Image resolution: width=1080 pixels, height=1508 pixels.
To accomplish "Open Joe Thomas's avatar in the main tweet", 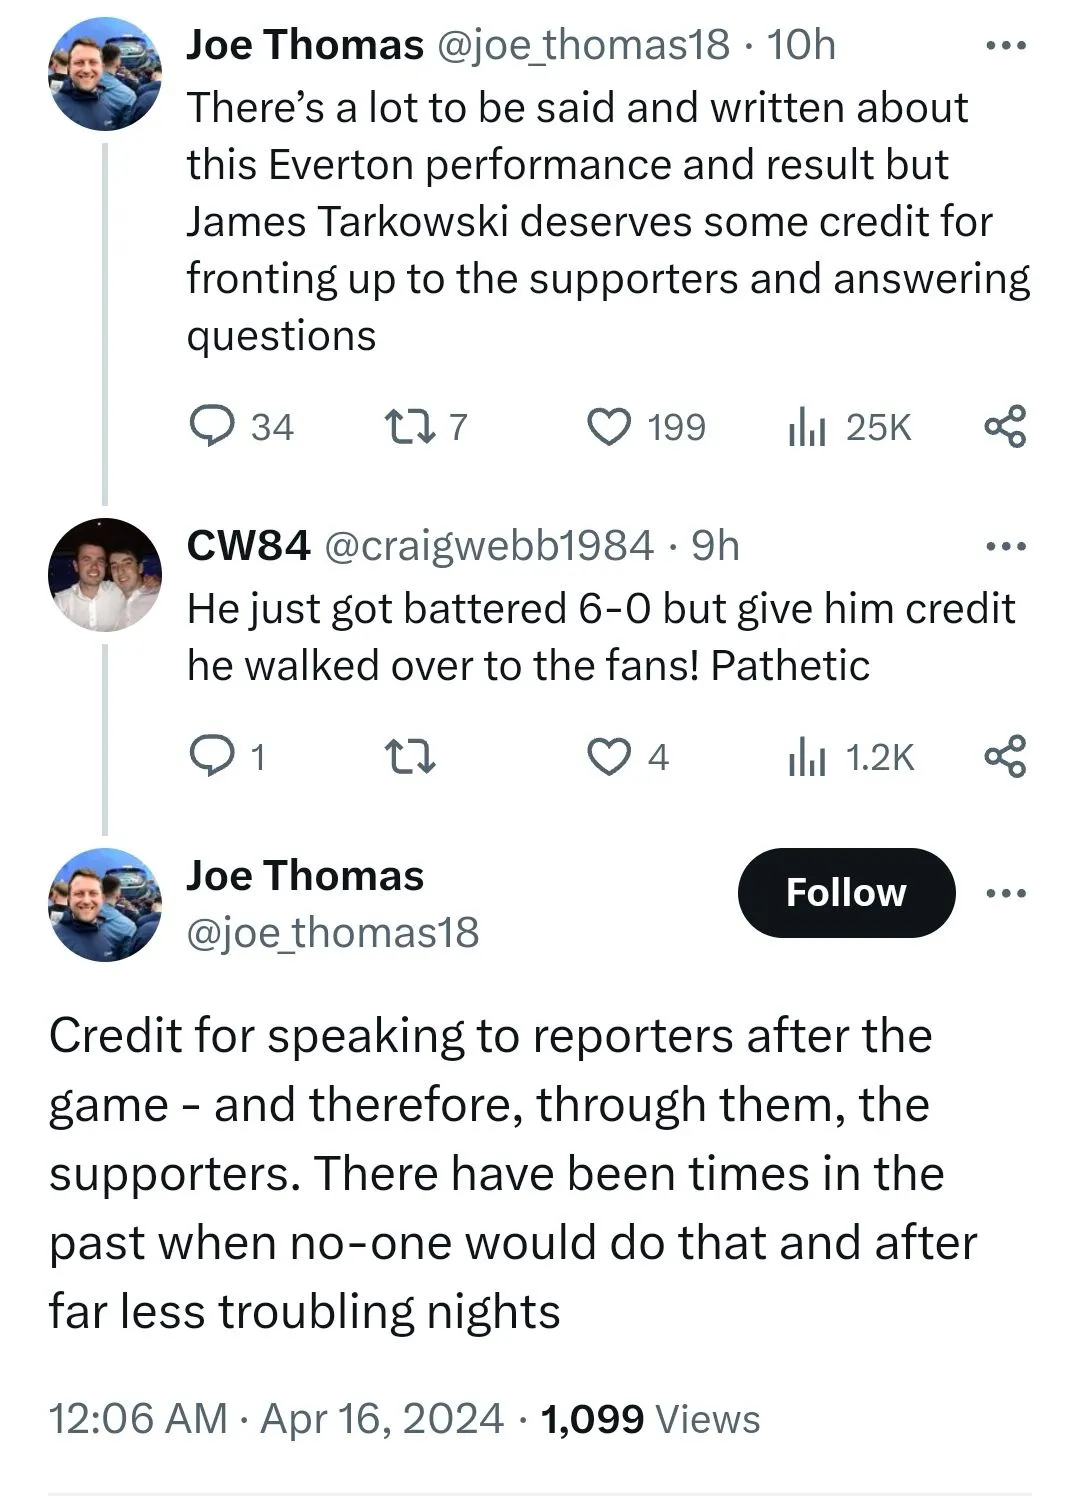I will (x=105, y=905).
